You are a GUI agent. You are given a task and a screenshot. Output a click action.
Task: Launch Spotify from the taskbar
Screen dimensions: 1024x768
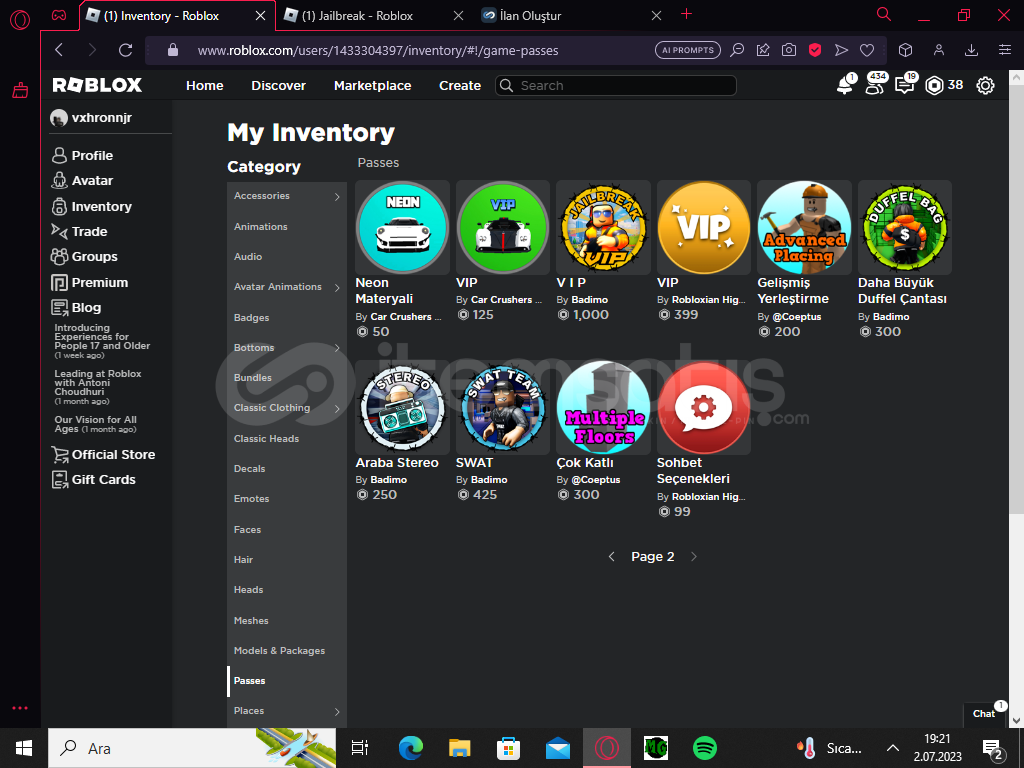[705, 748]
